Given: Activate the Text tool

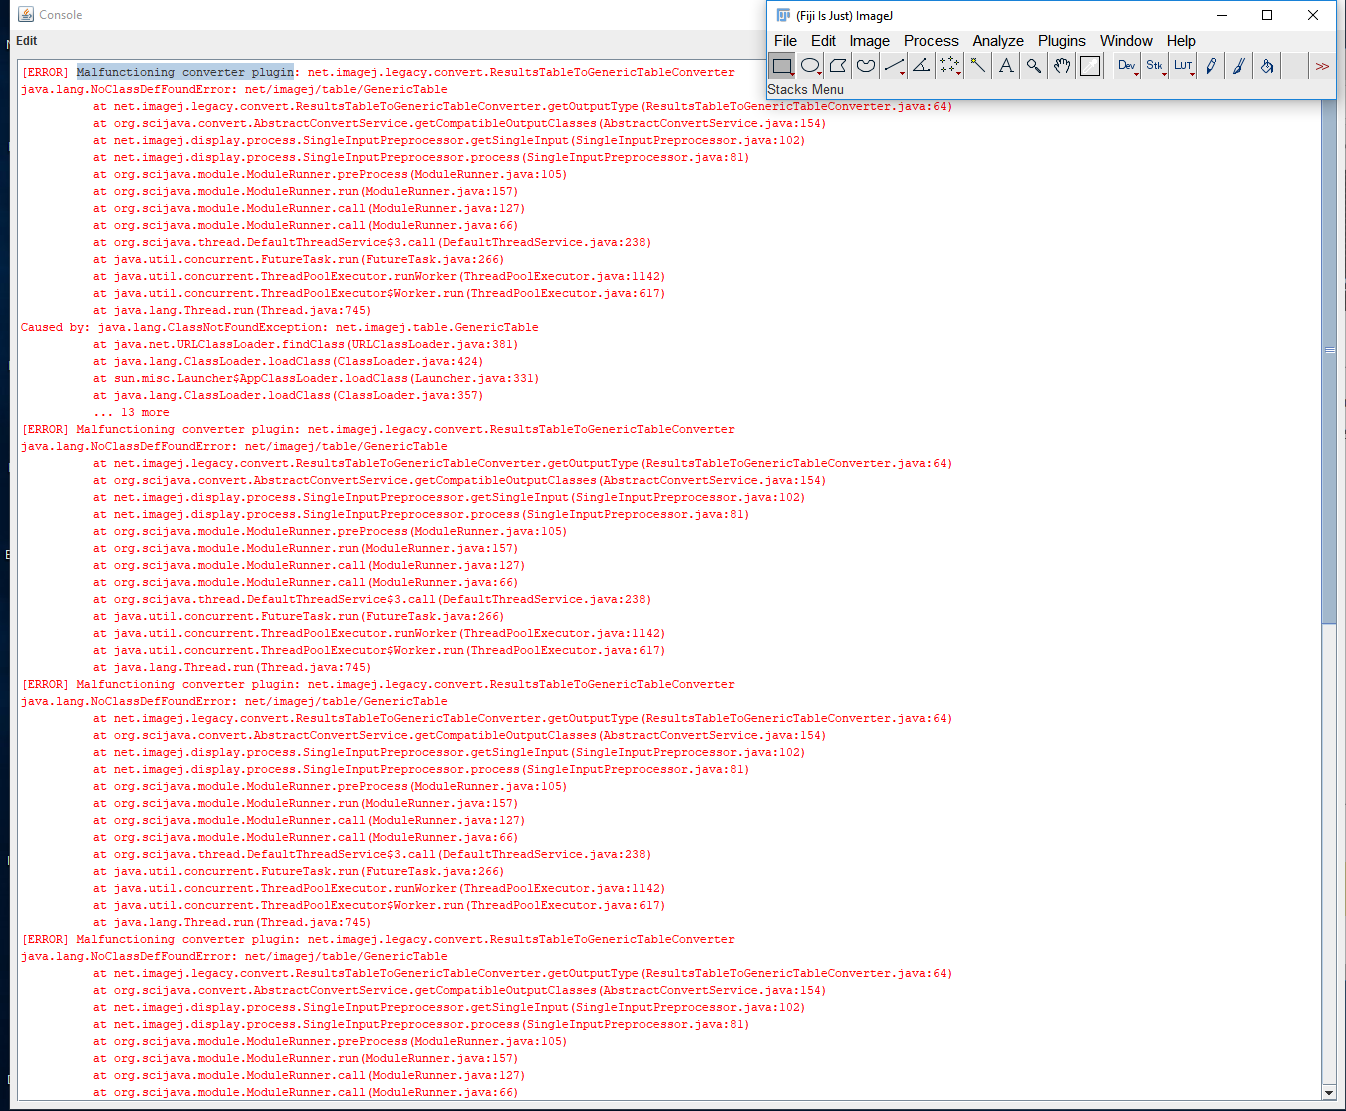Looking at the screenshot, I should [1005, 65].
